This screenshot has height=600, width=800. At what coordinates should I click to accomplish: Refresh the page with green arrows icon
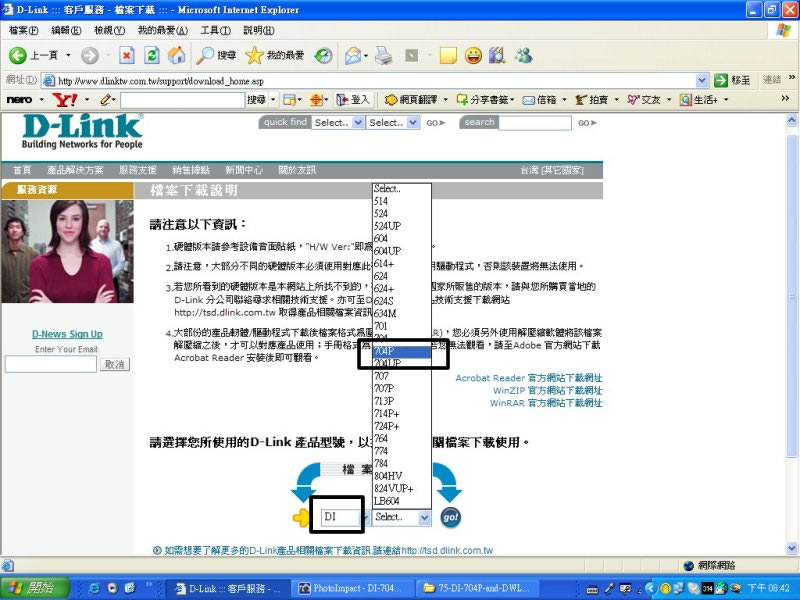[x=152, y=55]
